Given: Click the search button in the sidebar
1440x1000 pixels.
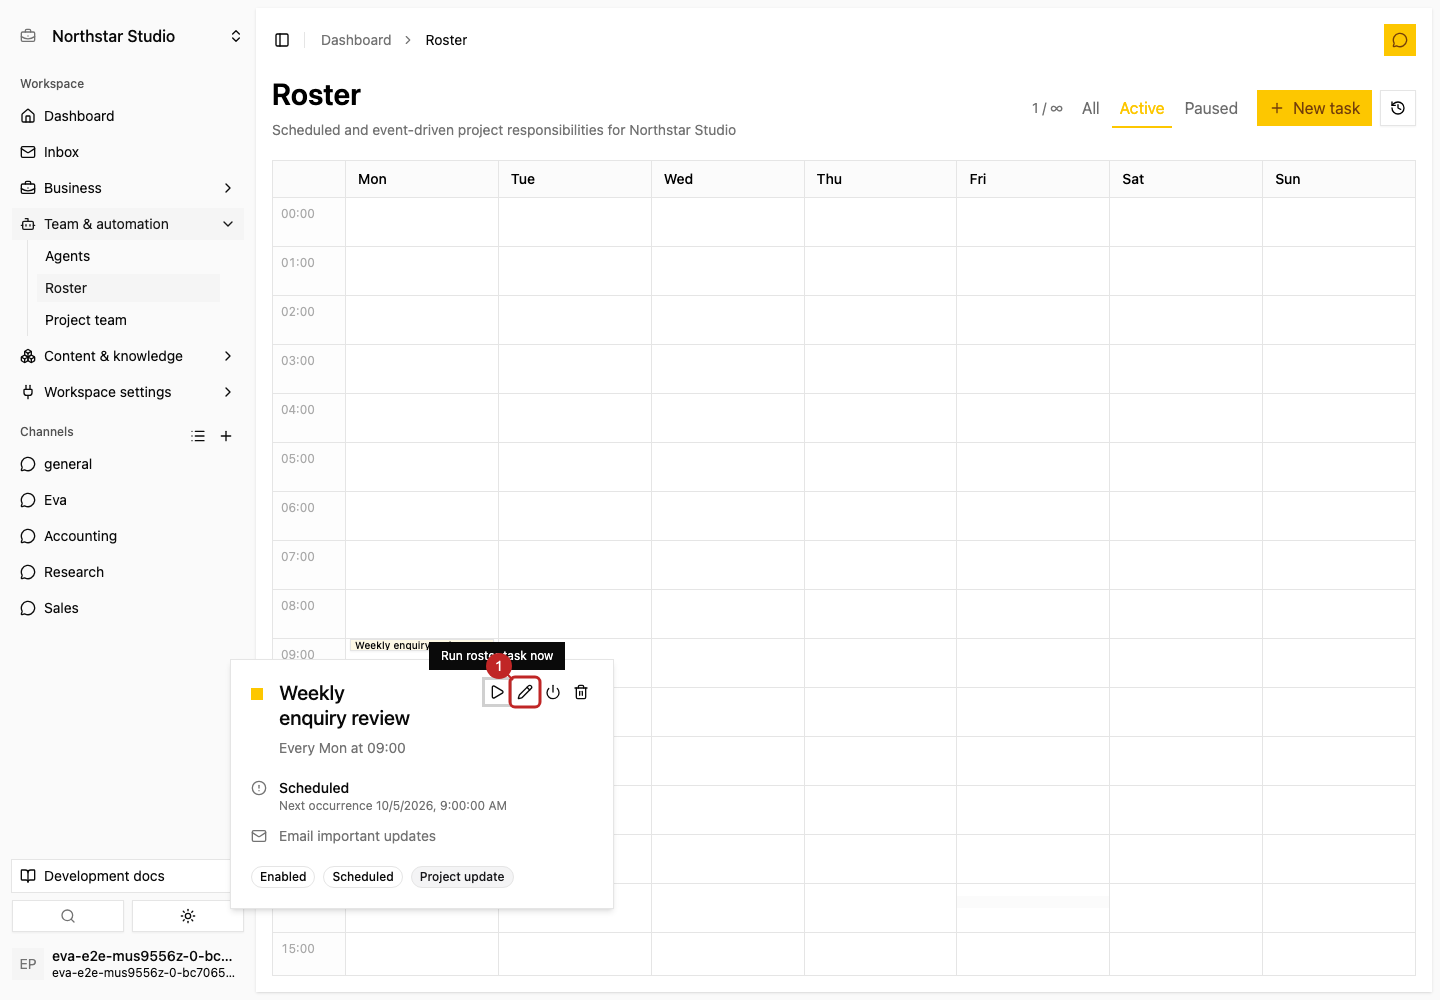Looking at the screenshot, I should [68, 916].
